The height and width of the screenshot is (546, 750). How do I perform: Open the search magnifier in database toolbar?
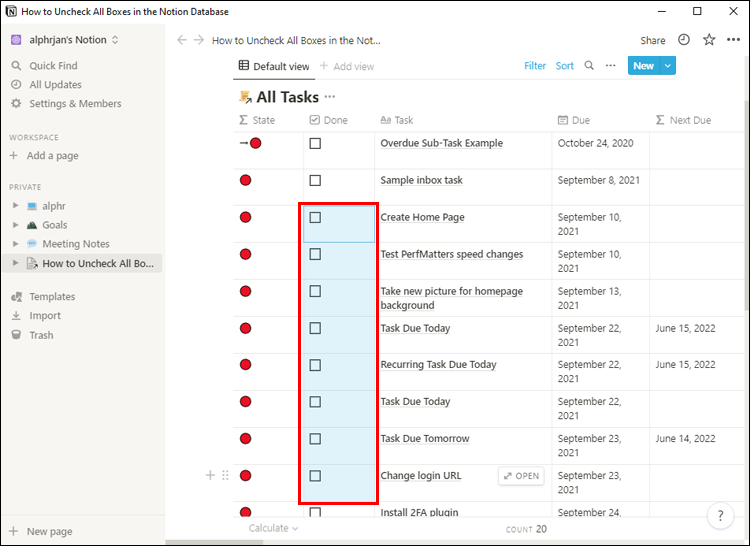click(x=588, y=66)
